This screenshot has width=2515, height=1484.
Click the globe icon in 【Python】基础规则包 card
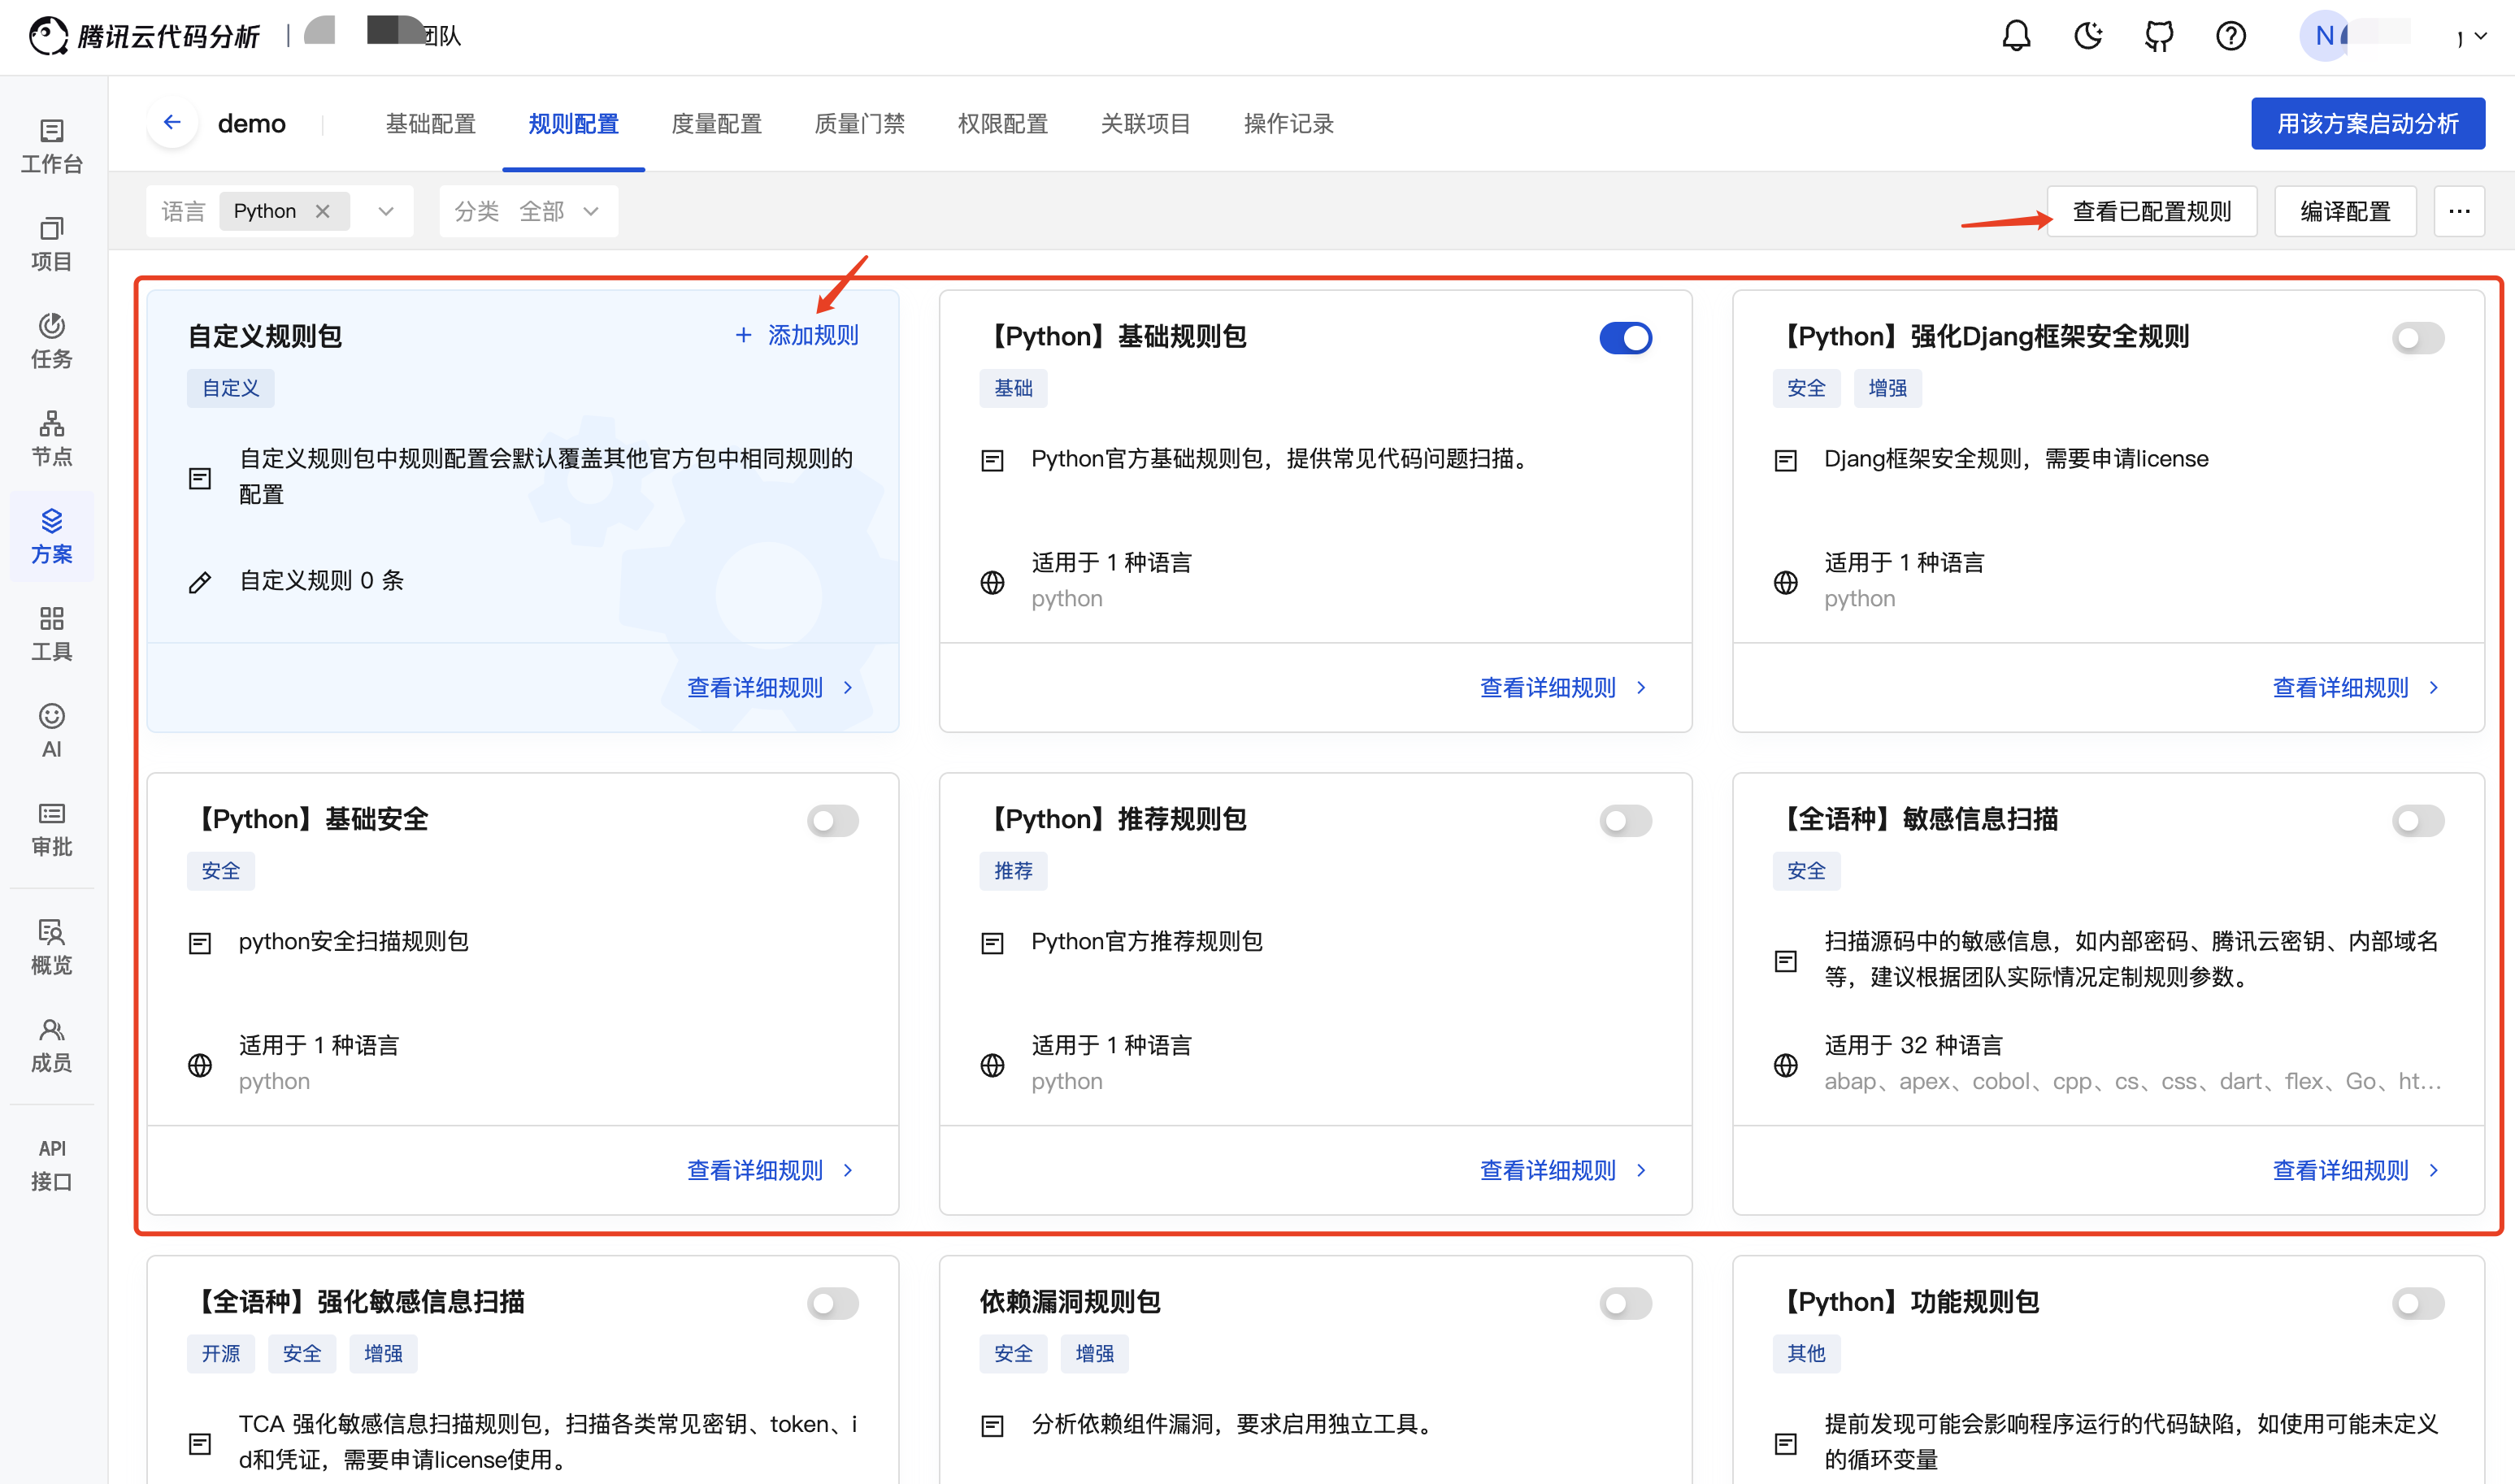click(x=992, y=582)
